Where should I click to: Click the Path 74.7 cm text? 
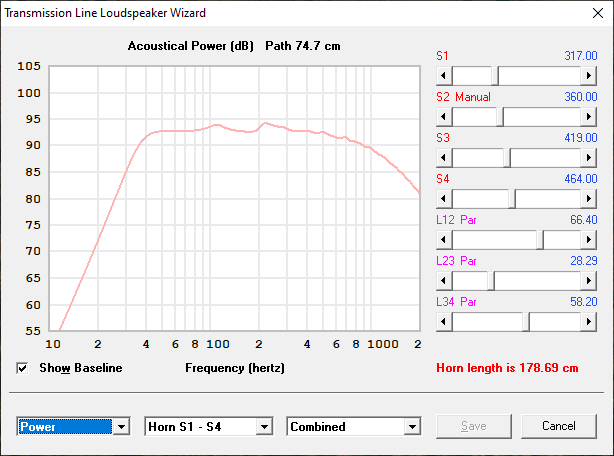[x=303, y=46]
